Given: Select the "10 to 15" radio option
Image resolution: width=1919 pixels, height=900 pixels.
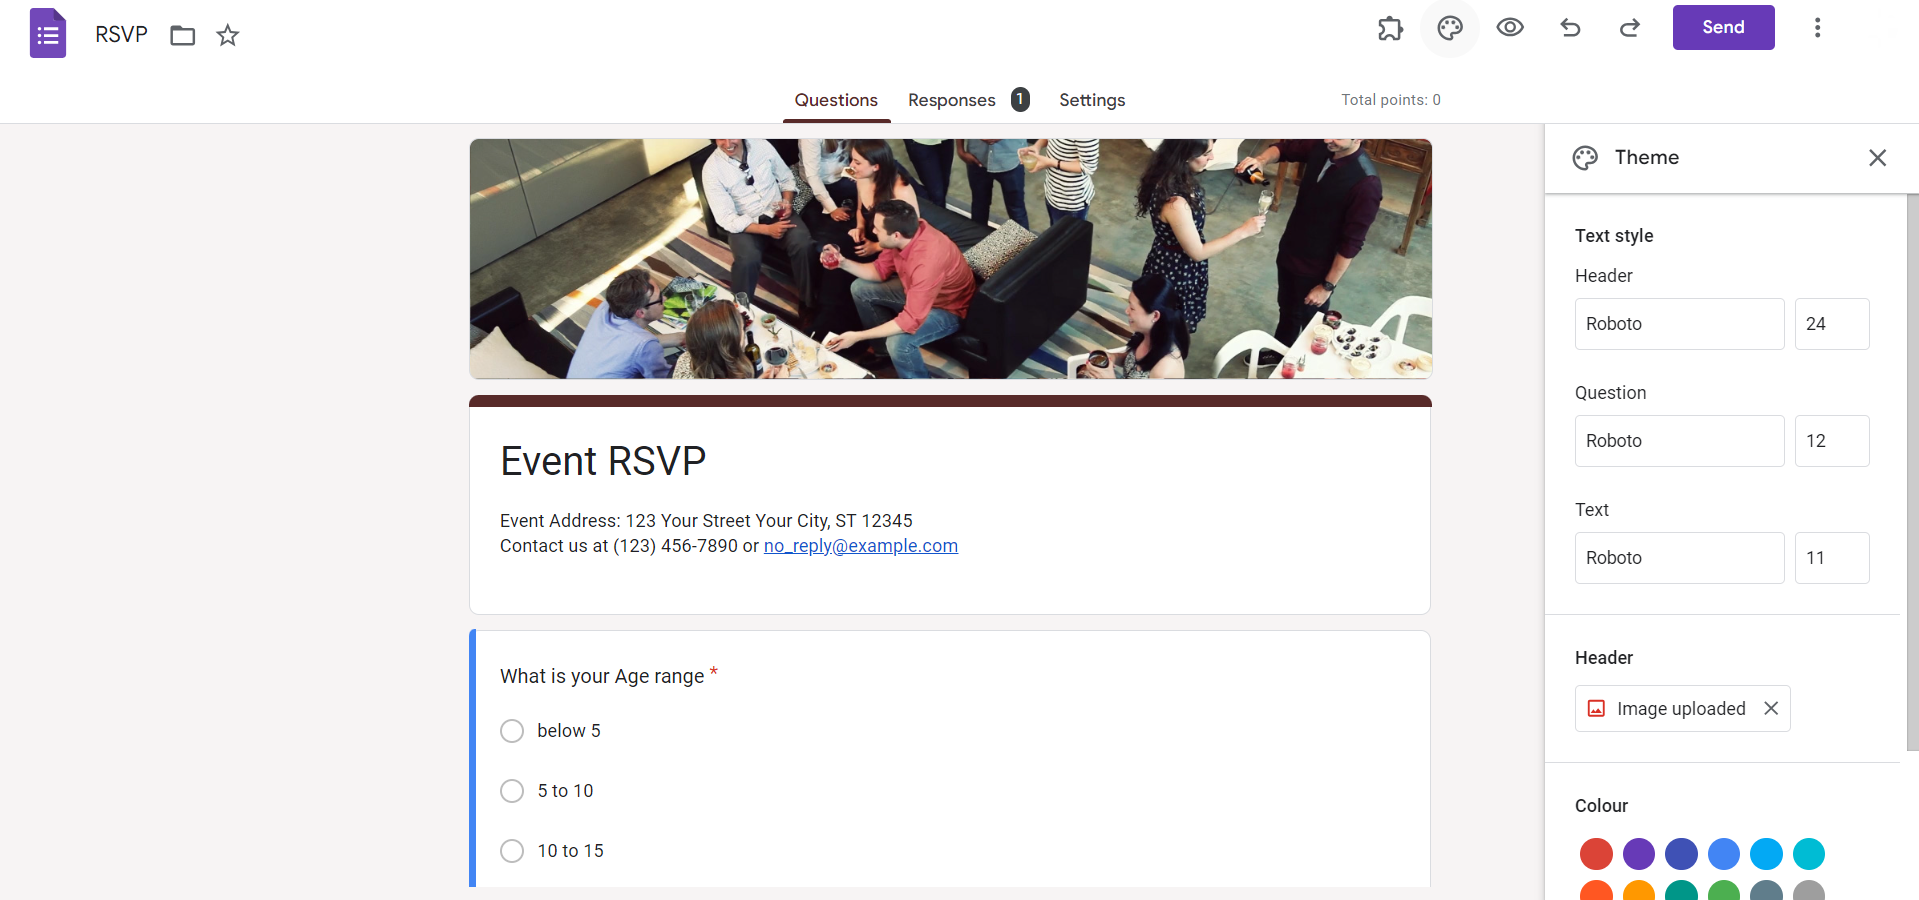Looking at the screenshot, I should tap(512, 851).
